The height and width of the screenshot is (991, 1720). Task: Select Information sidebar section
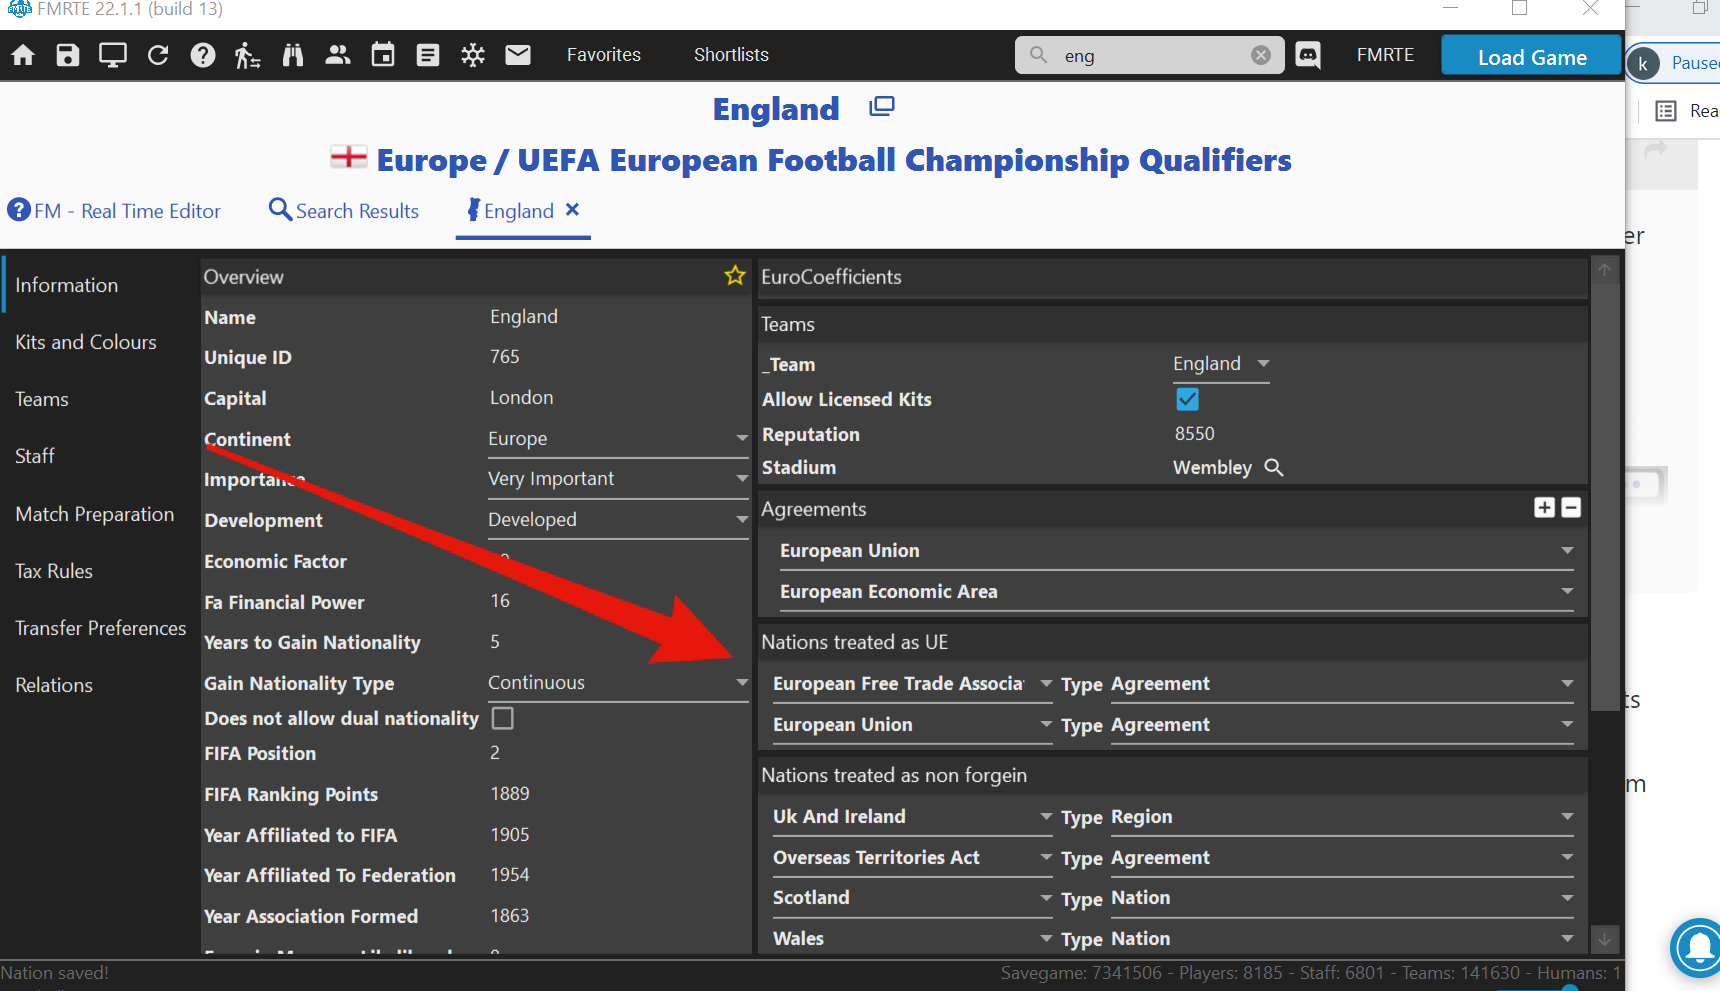point(67,285)
